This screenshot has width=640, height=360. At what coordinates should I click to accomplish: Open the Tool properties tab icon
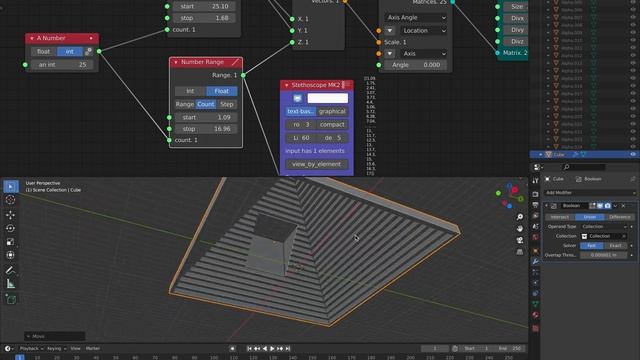pos(535,181)
